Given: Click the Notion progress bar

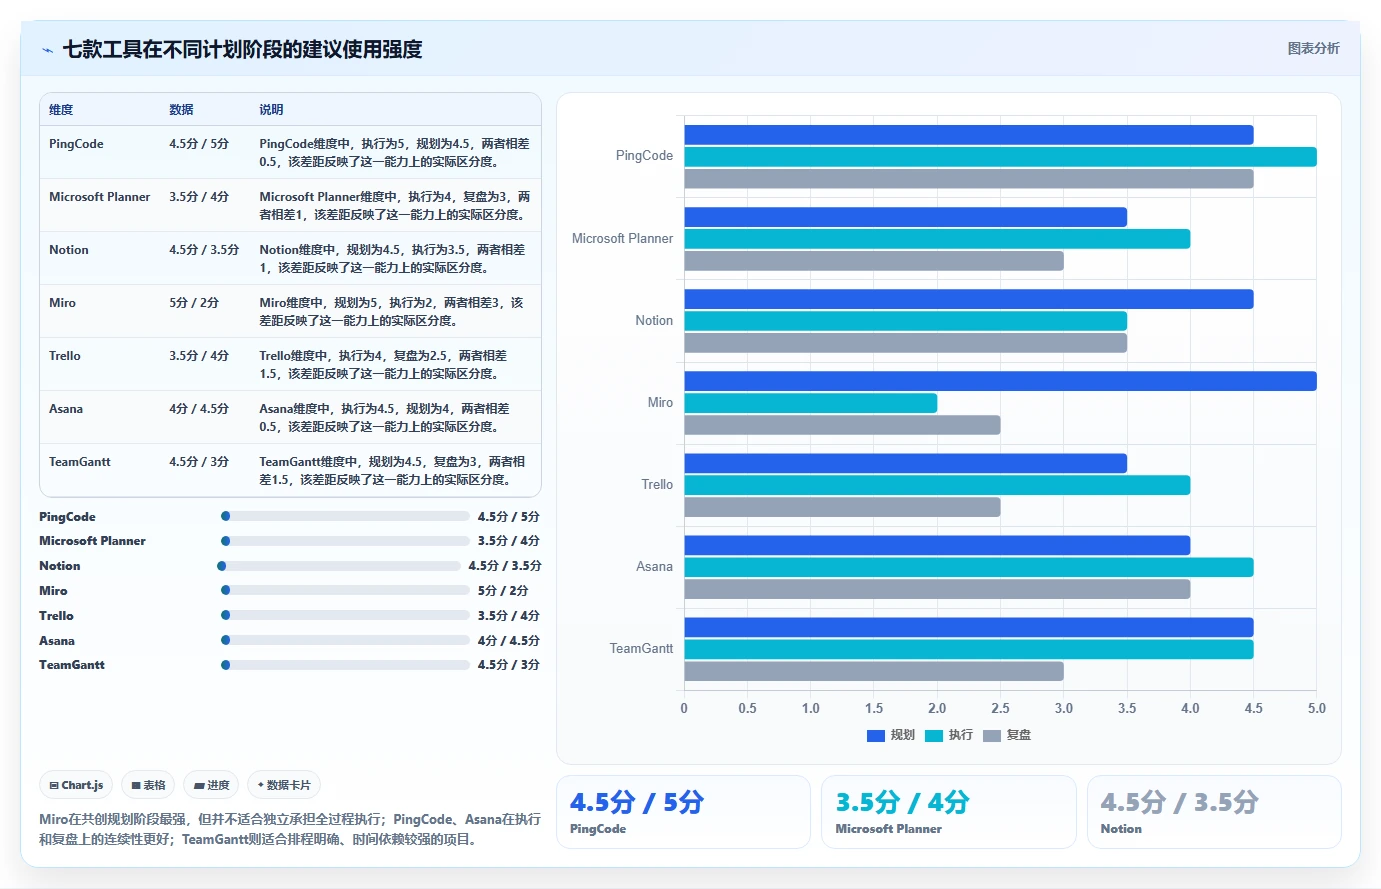Looking at the screenshot, I should click(339, 566).
